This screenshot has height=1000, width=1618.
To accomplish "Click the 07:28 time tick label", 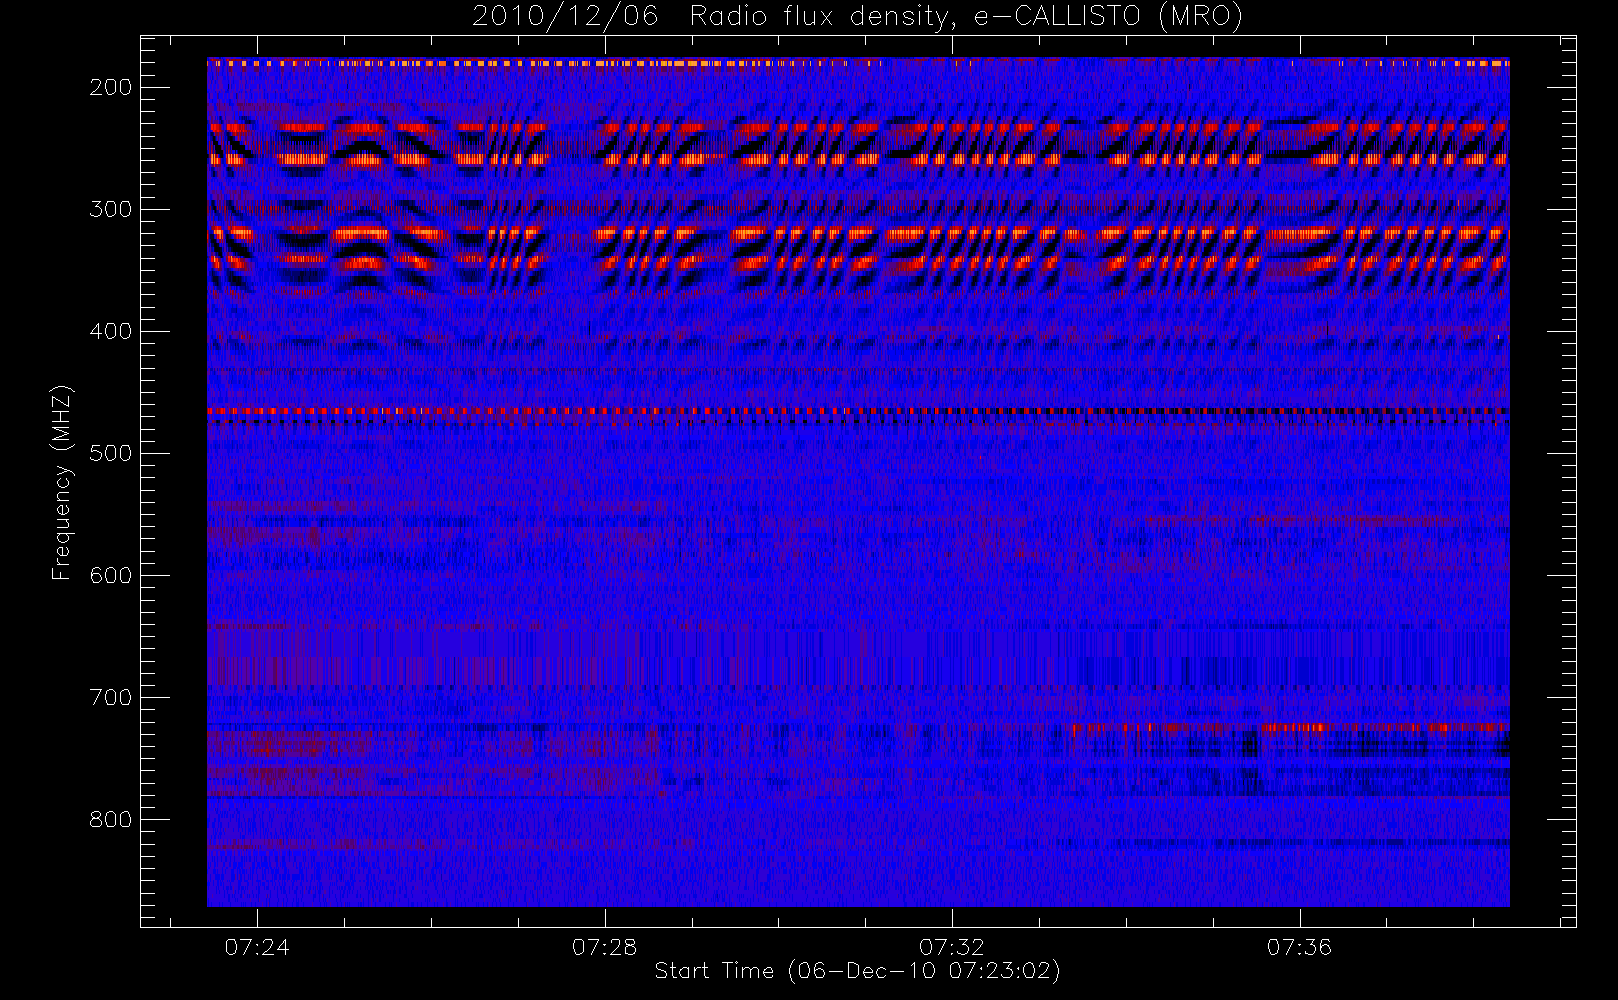I will pyautogui.click(x=605, y=947).
